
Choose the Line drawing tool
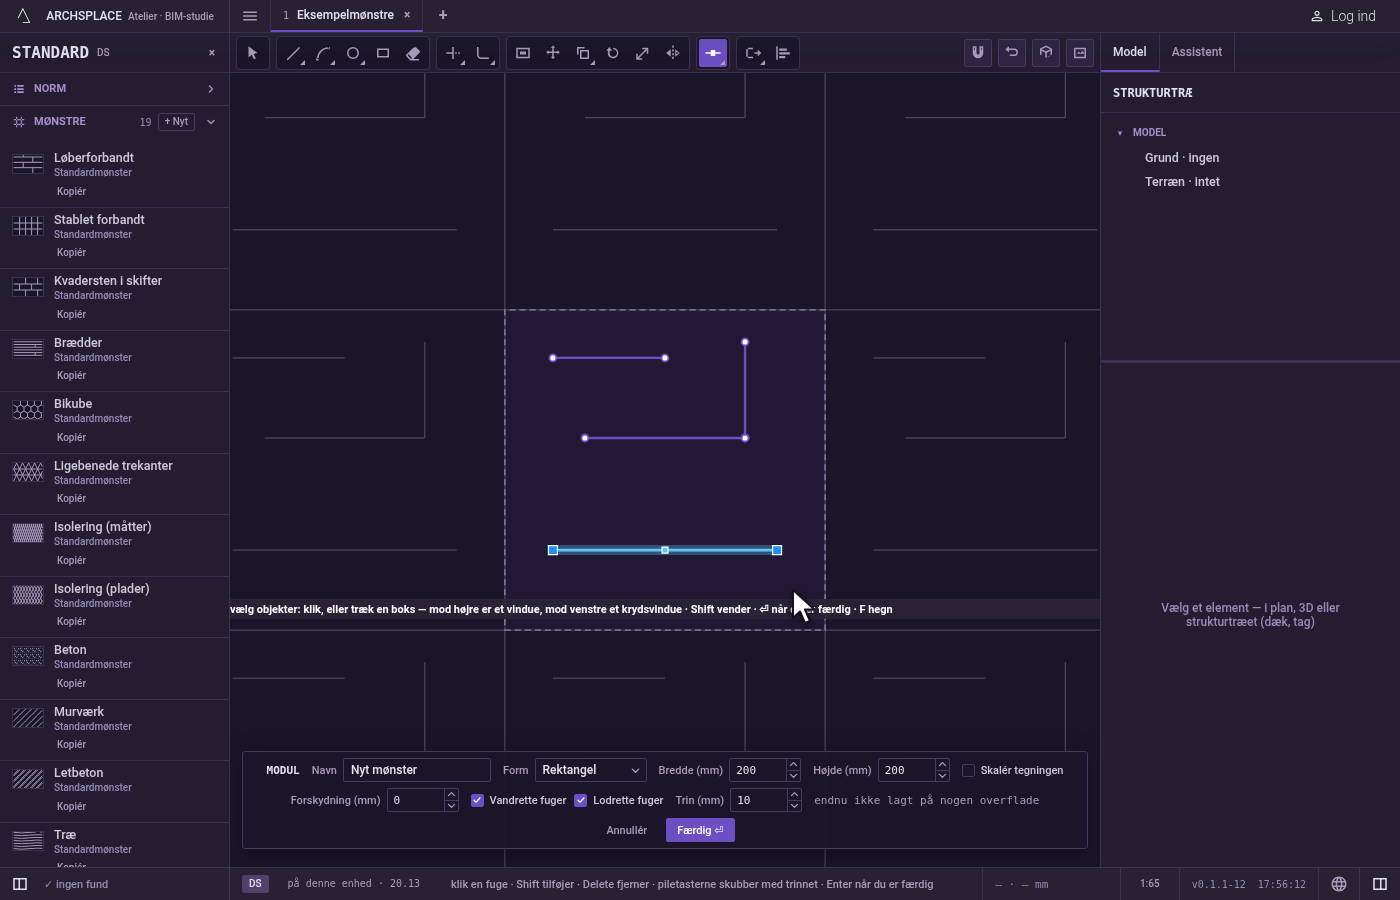click(x=293, y=53)
